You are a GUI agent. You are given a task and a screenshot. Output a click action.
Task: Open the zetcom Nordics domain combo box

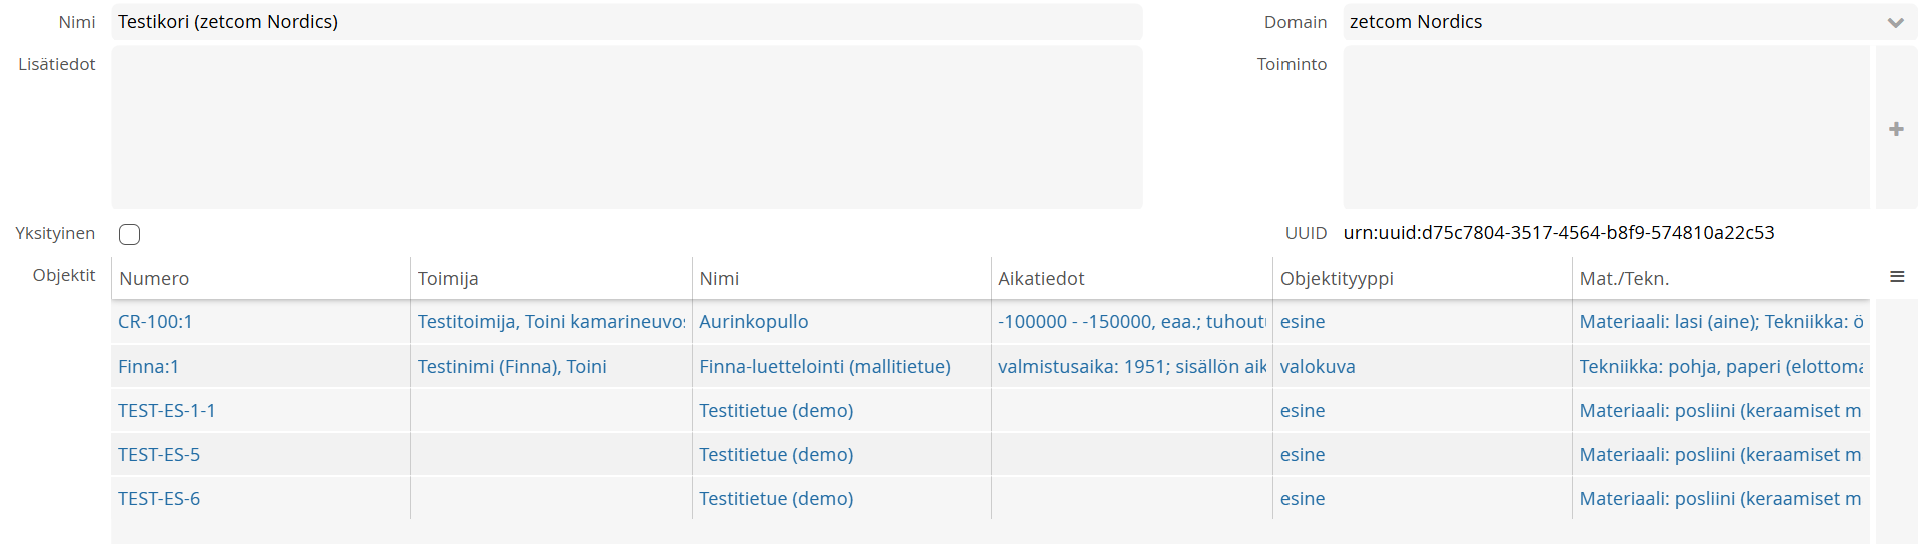coord(1630,22)
